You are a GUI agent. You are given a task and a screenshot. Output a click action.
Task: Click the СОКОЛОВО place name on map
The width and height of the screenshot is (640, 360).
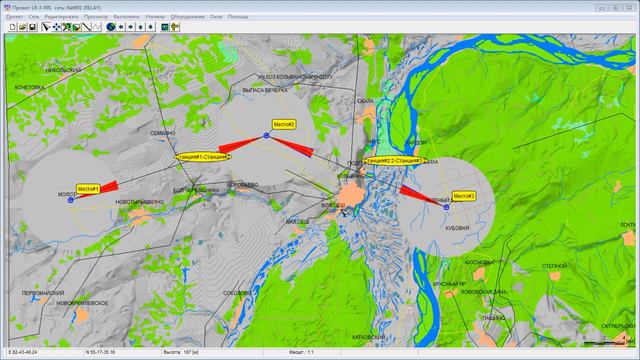(237, 293)
